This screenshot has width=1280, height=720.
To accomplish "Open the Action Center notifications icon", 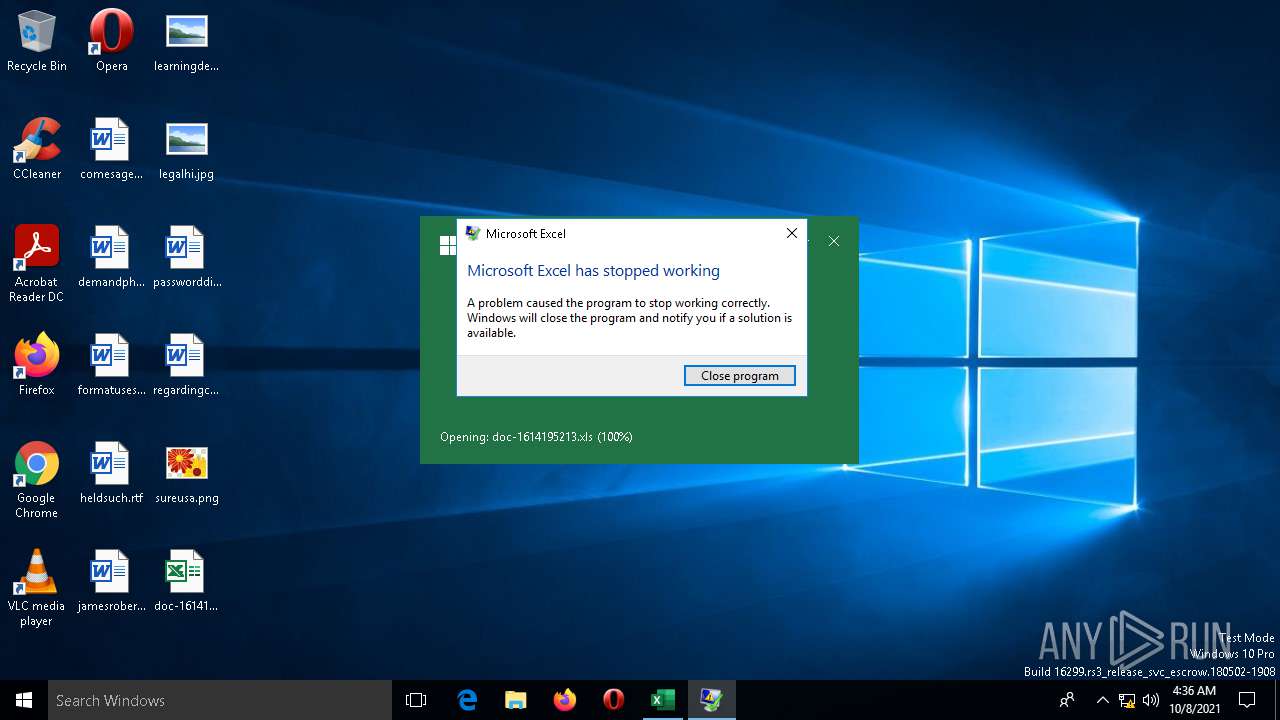I will (1247, 700).
